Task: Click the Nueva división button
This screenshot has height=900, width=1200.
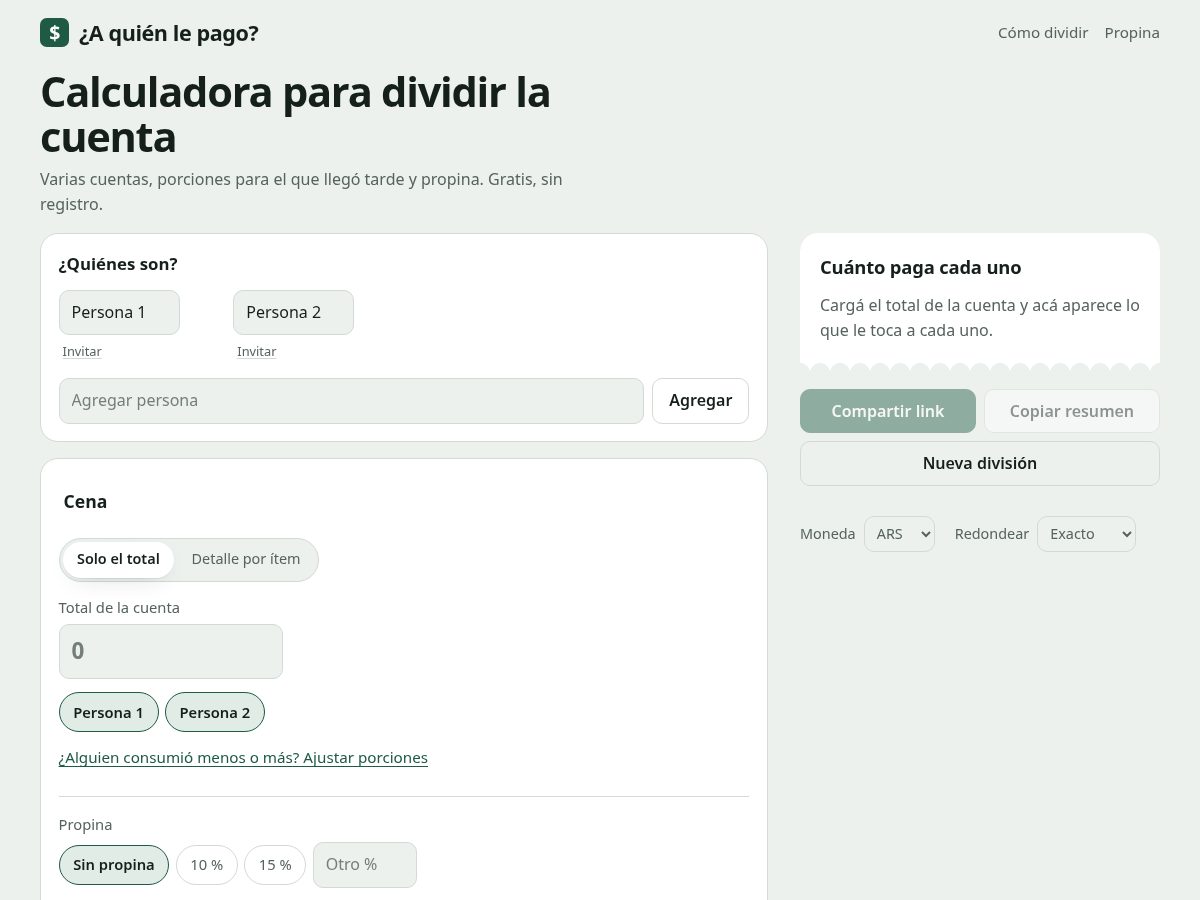Action: 980,463
